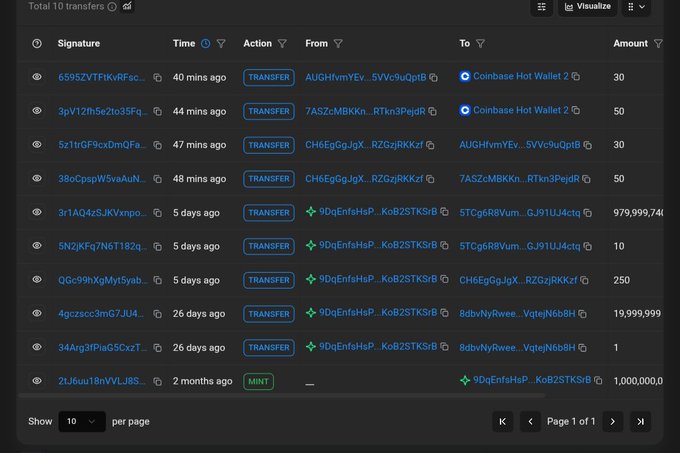Screen dimensions: 680x453
Task: Toggle eye icon for 2tJ6uu18nVVLJ8S row
Action: [37, 381]
